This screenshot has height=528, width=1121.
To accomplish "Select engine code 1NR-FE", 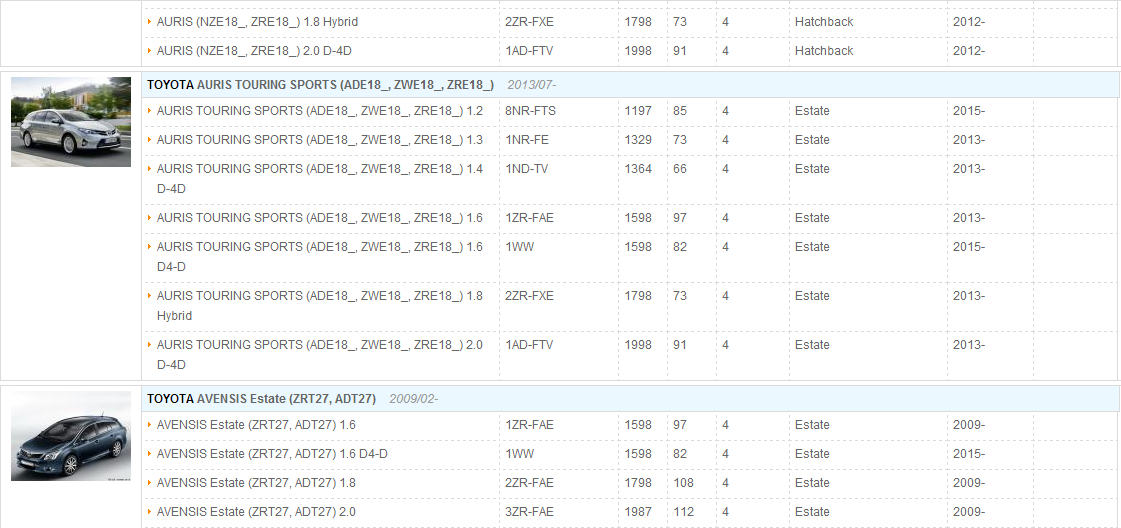I will click(527, 140).
